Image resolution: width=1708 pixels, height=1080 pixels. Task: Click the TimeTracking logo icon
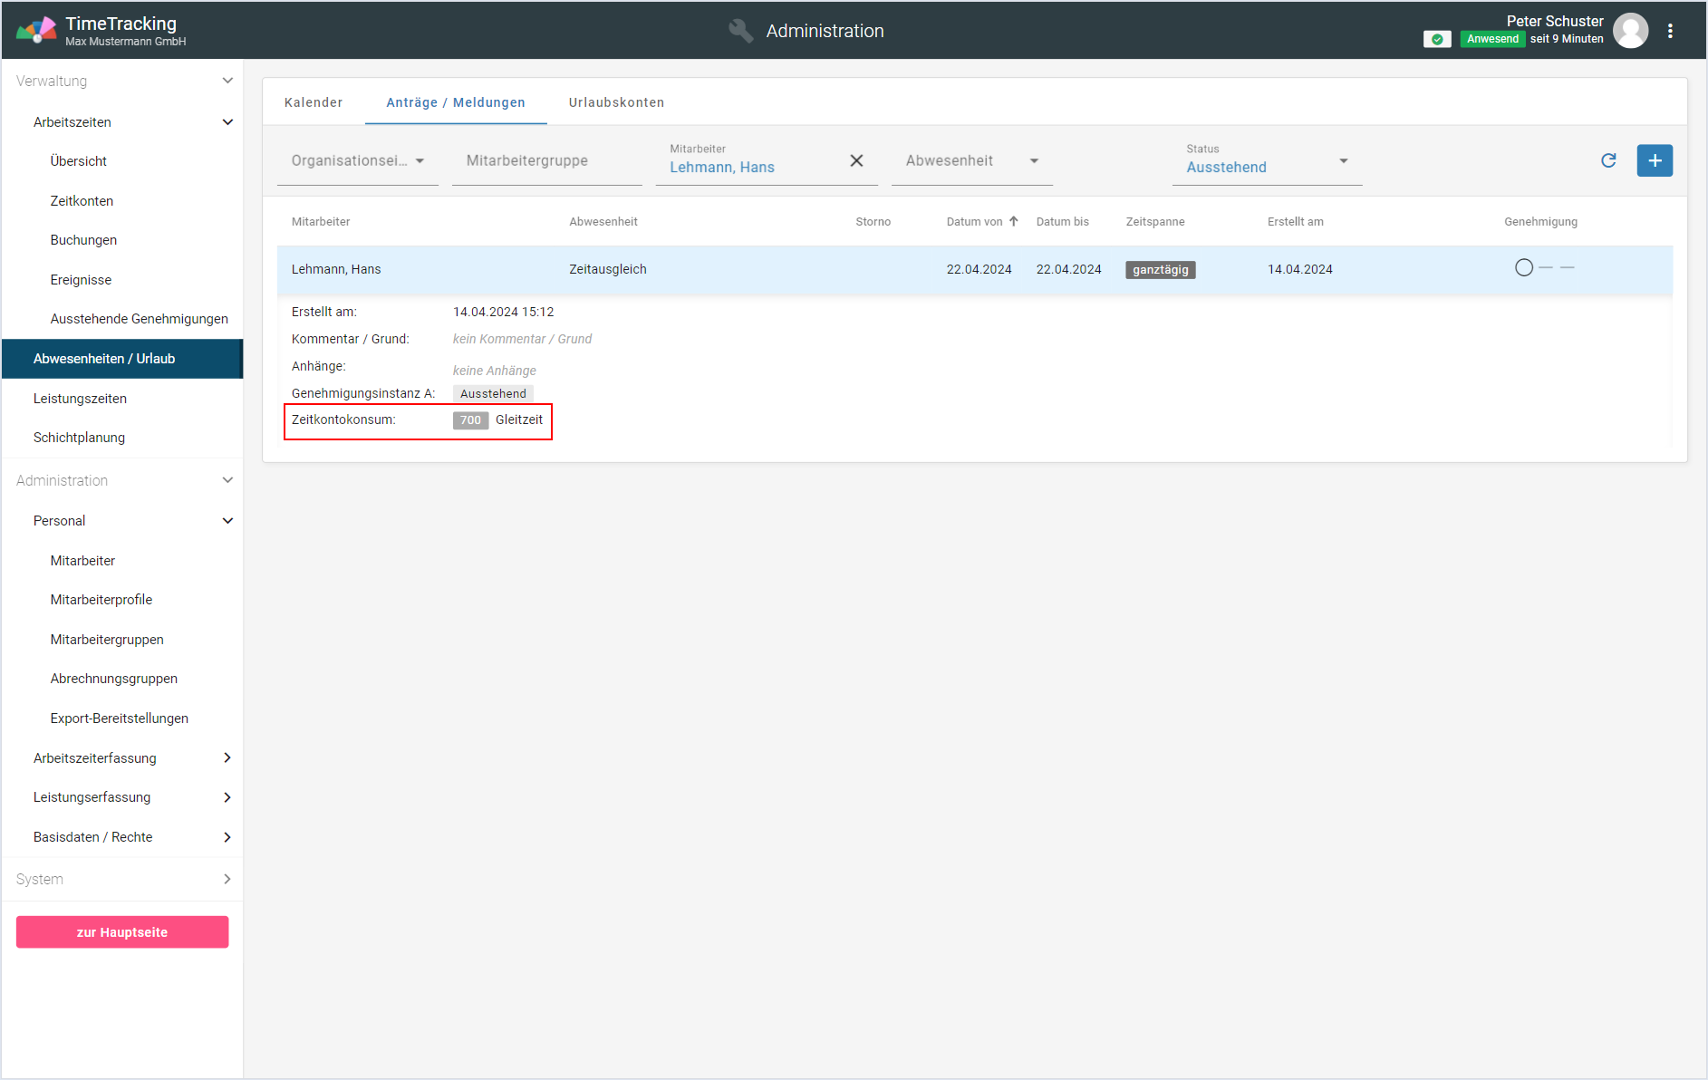coord(36,31)
